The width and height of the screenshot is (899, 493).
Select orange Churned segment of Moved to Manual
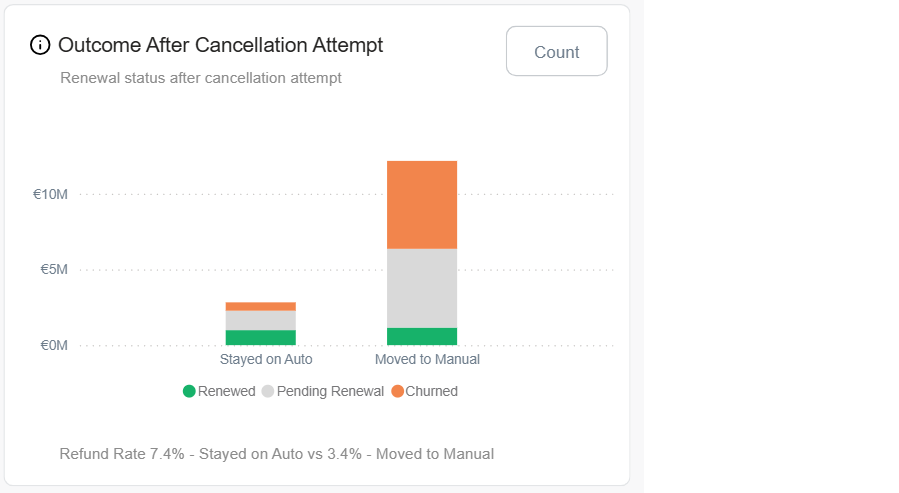pyautogui.click(x=422, y=204)
